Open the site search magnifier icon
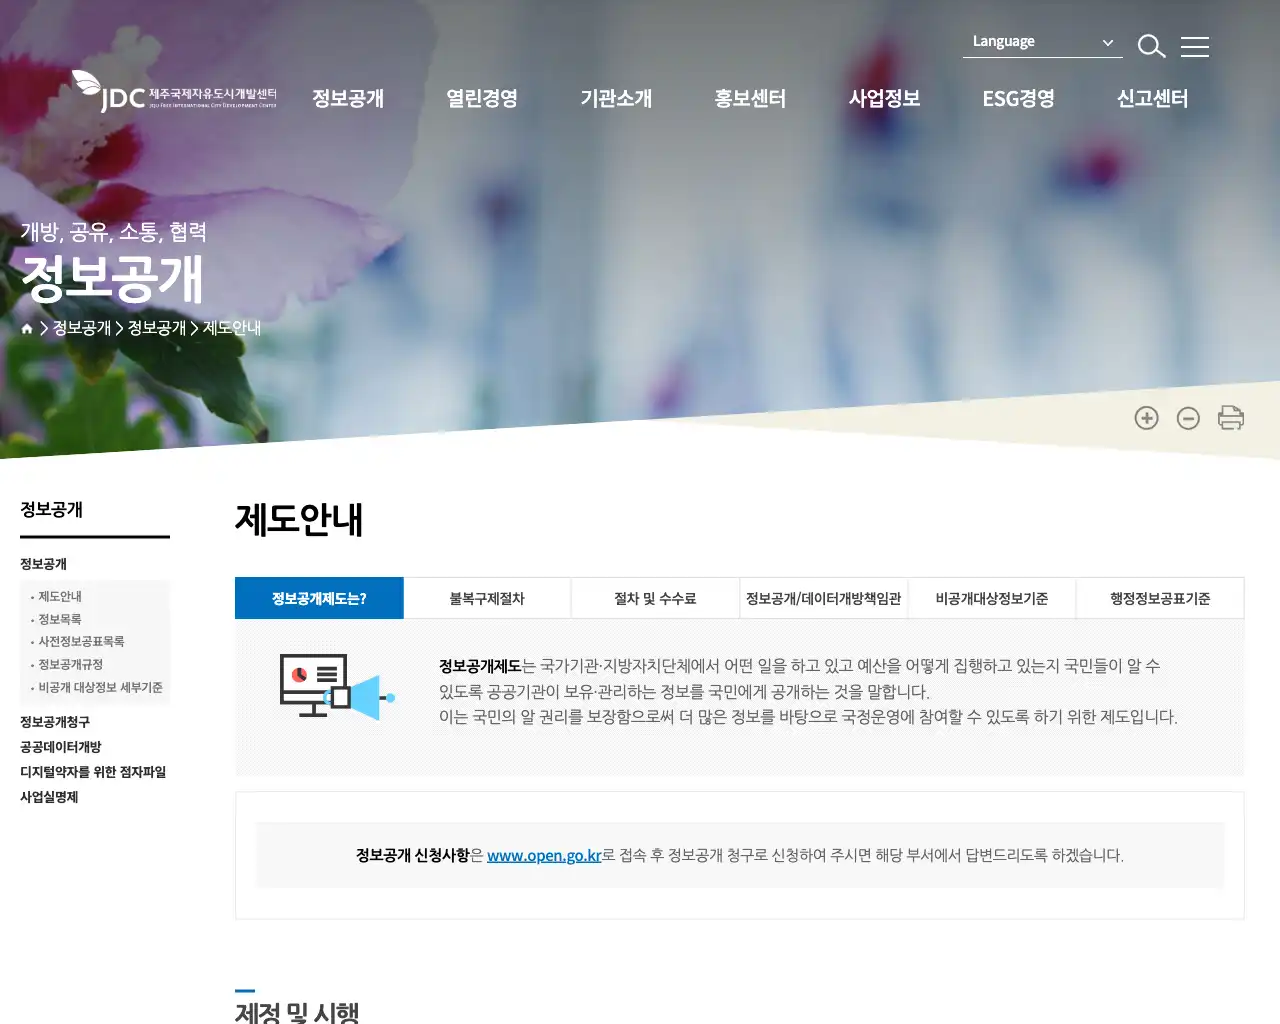This screenshot has width=1280, height=1024. tap(1152, 46)
